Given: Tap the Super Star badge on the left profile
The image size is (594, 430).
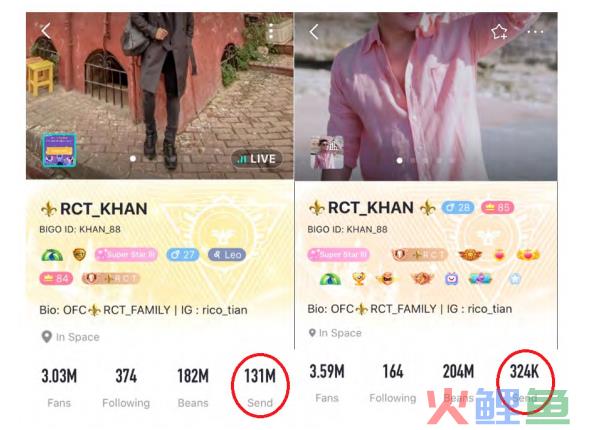Looking at the screenshot, I should (x=126, y=255).
